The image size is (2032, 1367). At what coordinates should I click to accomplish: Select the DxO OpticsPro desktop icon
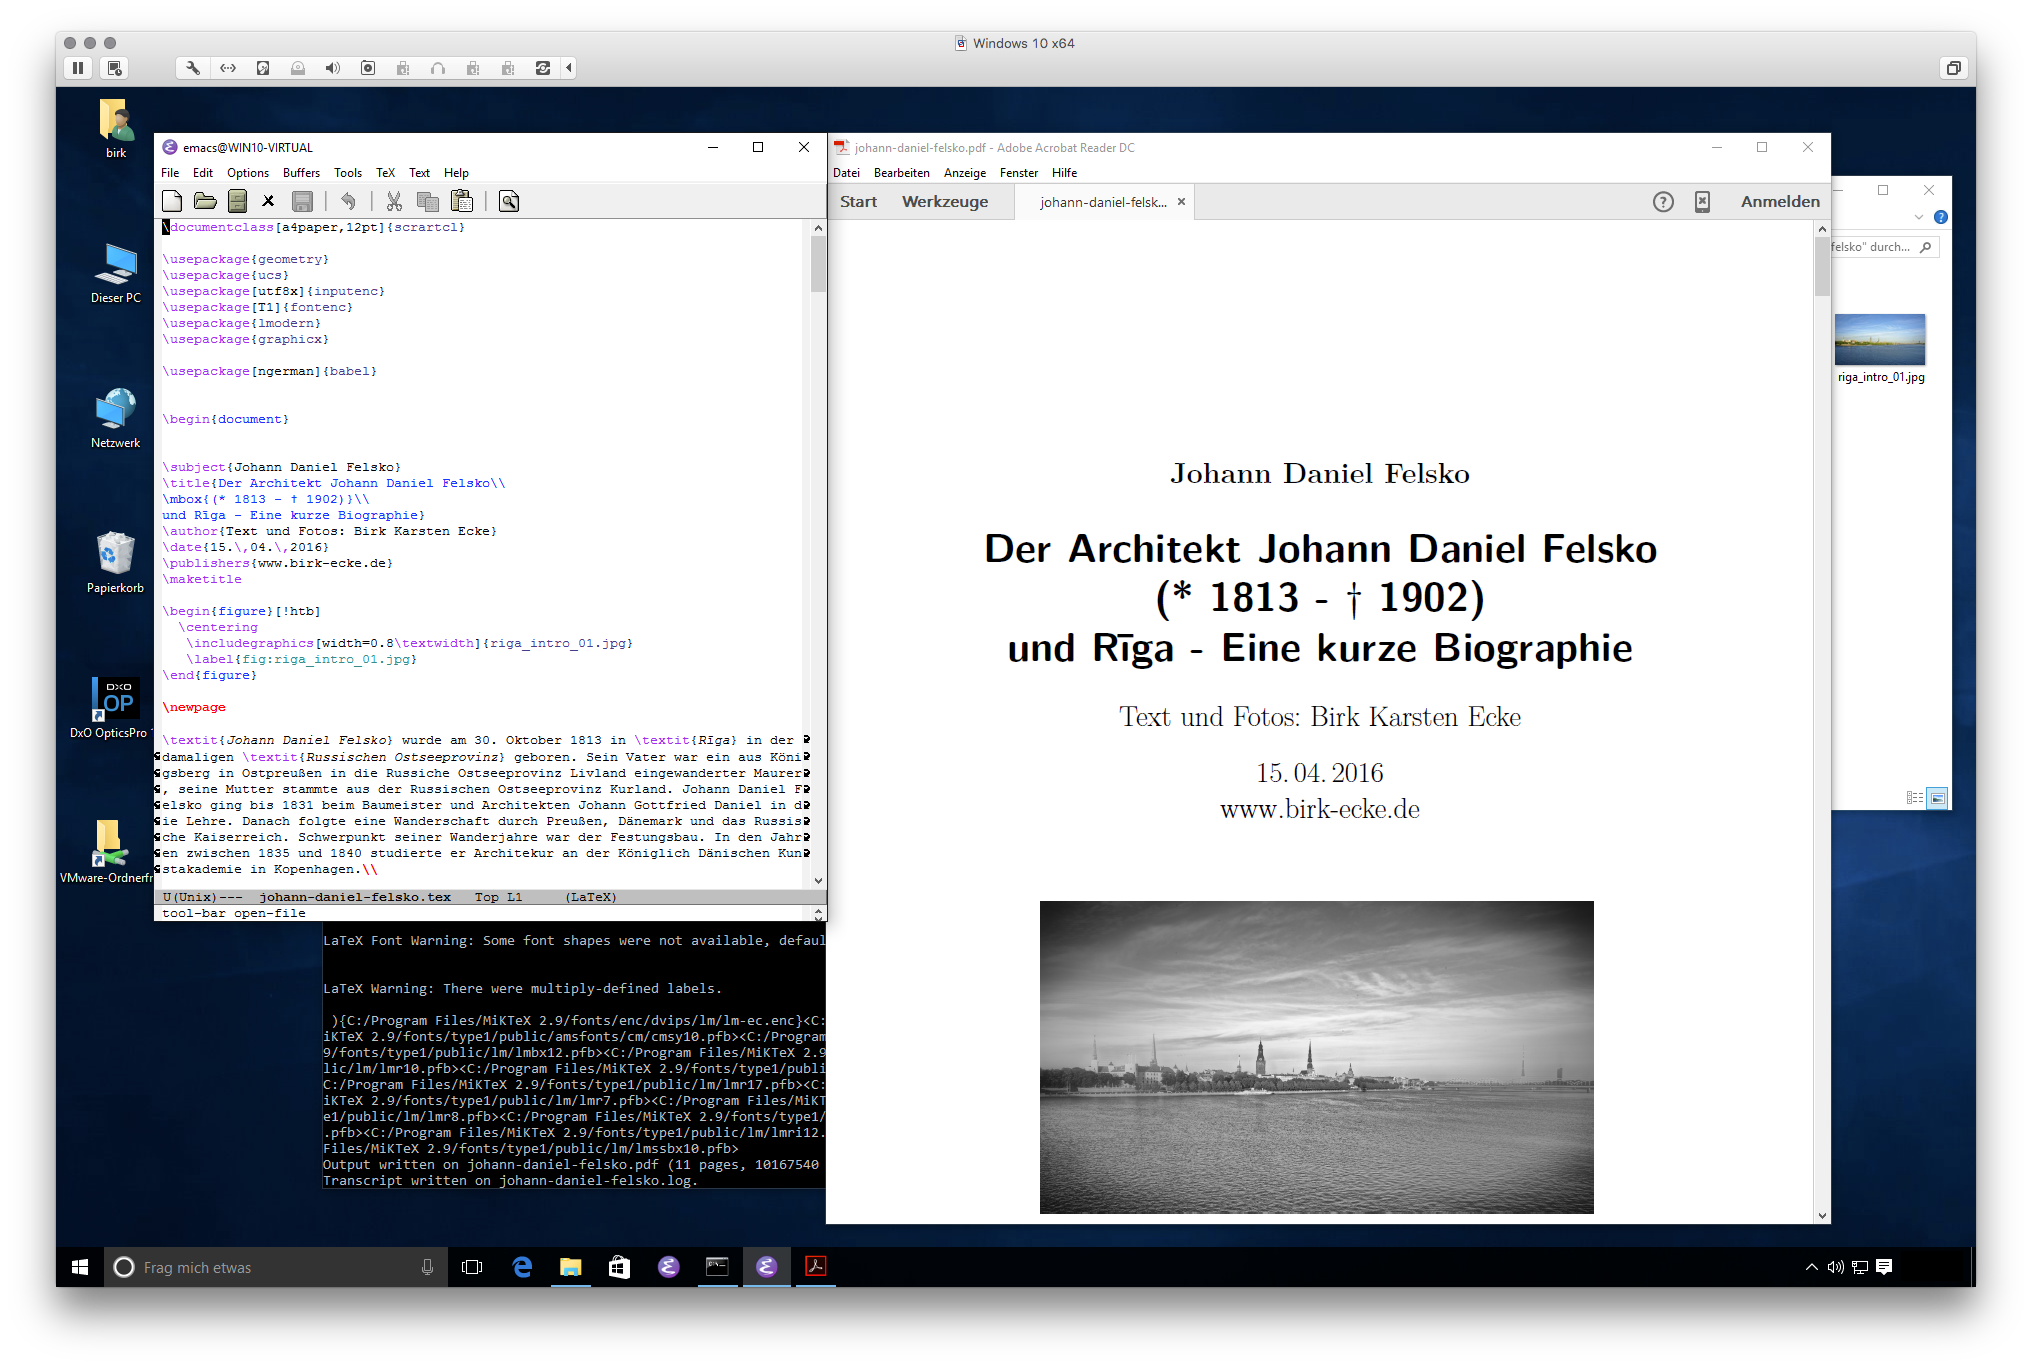(x=112, y=708)
